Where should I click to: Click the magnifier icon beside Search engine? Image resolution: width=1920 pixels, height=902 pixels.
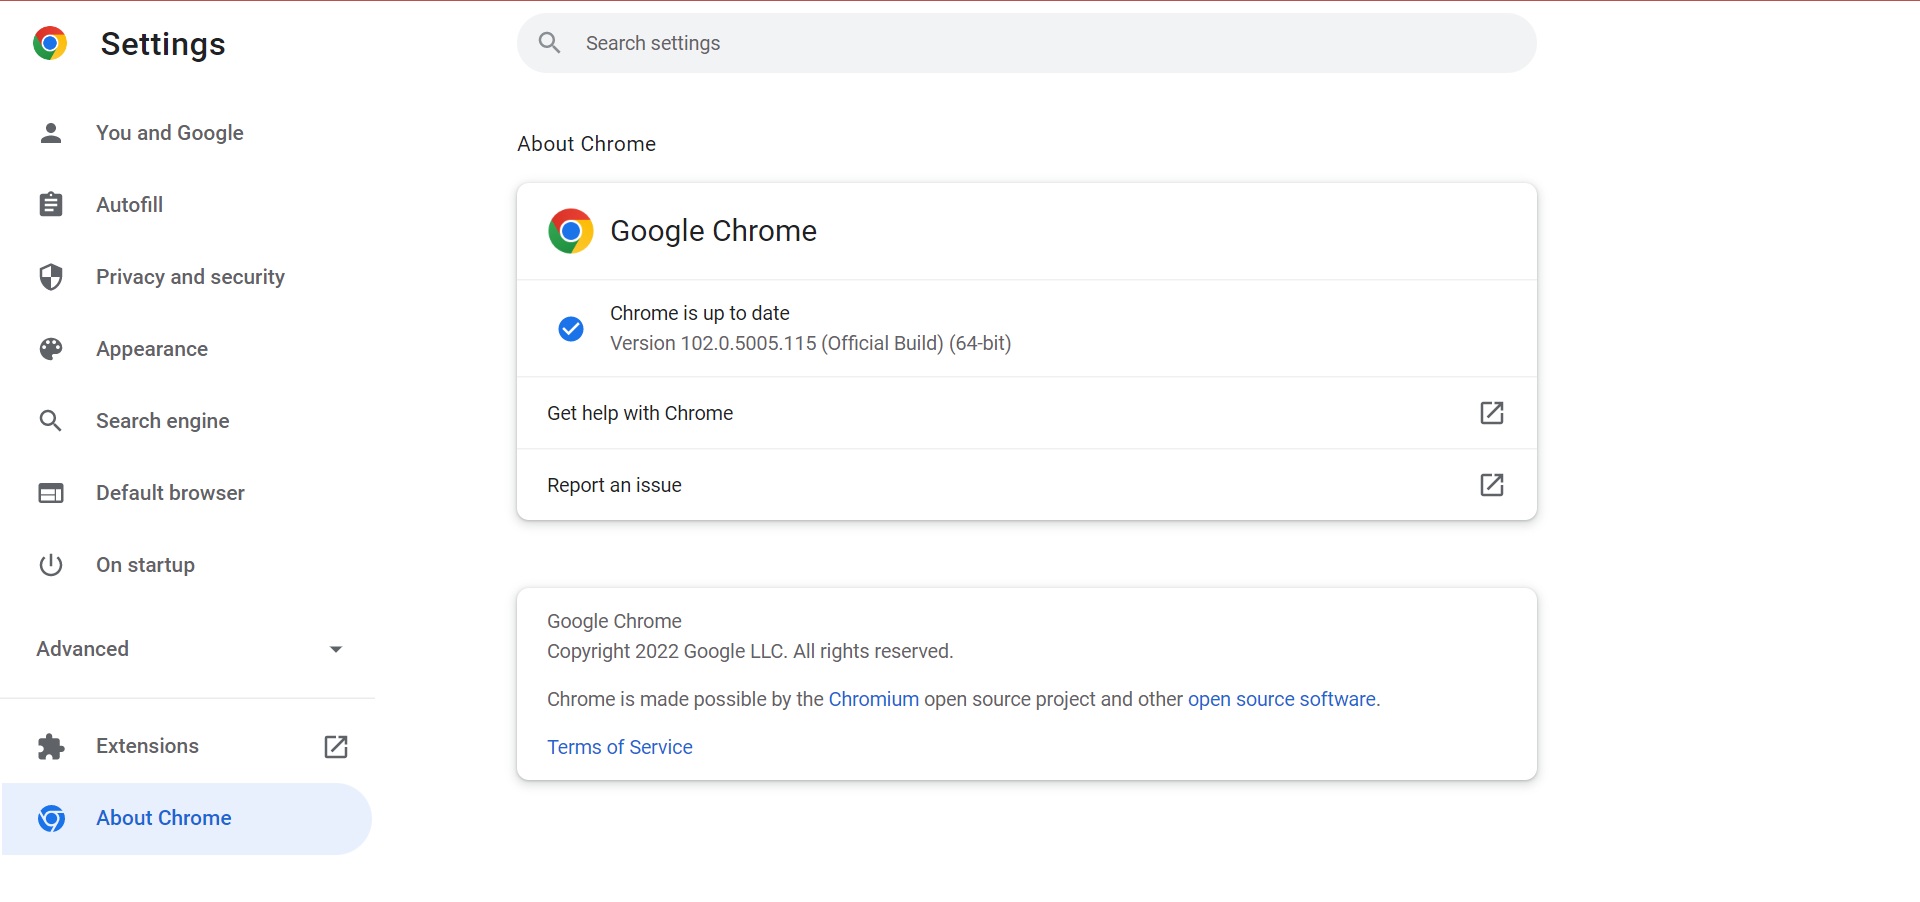point(51,421)
